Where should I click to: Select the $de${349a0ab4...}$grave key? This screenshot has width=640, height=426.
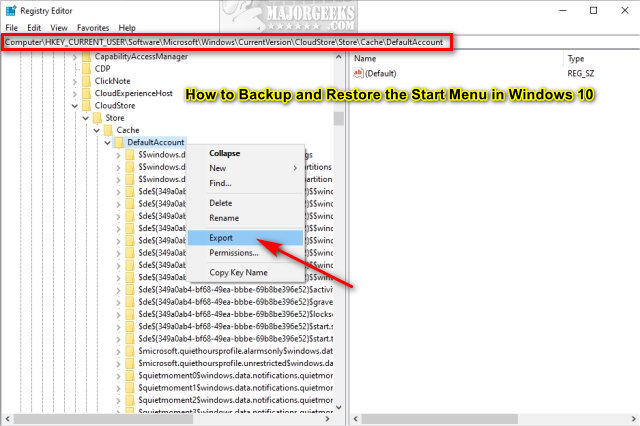pos(235,302)
